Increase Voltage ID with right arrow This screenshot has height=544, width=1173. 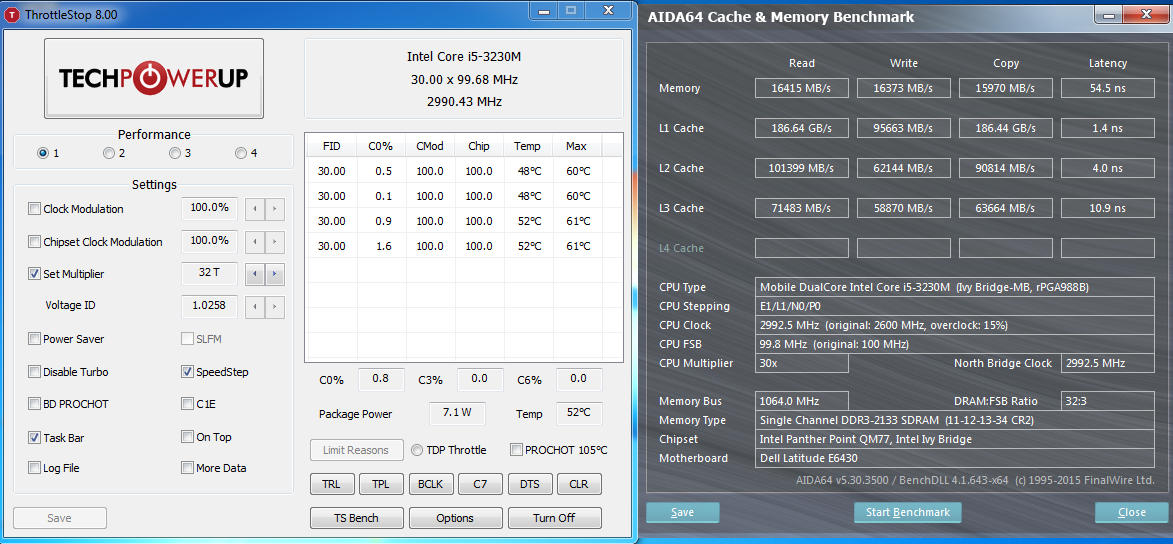(275, 306)
